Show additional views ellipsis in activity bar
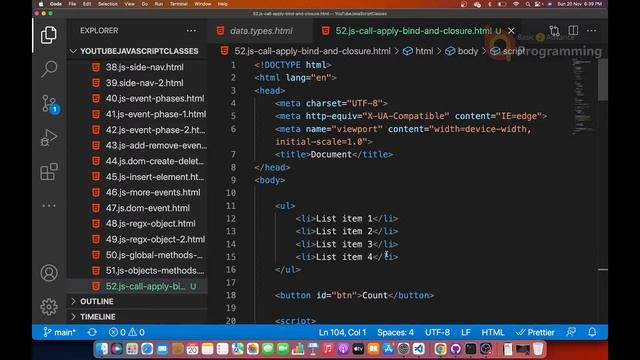Screen dimensions: 640x360 (x=49, y=205)
